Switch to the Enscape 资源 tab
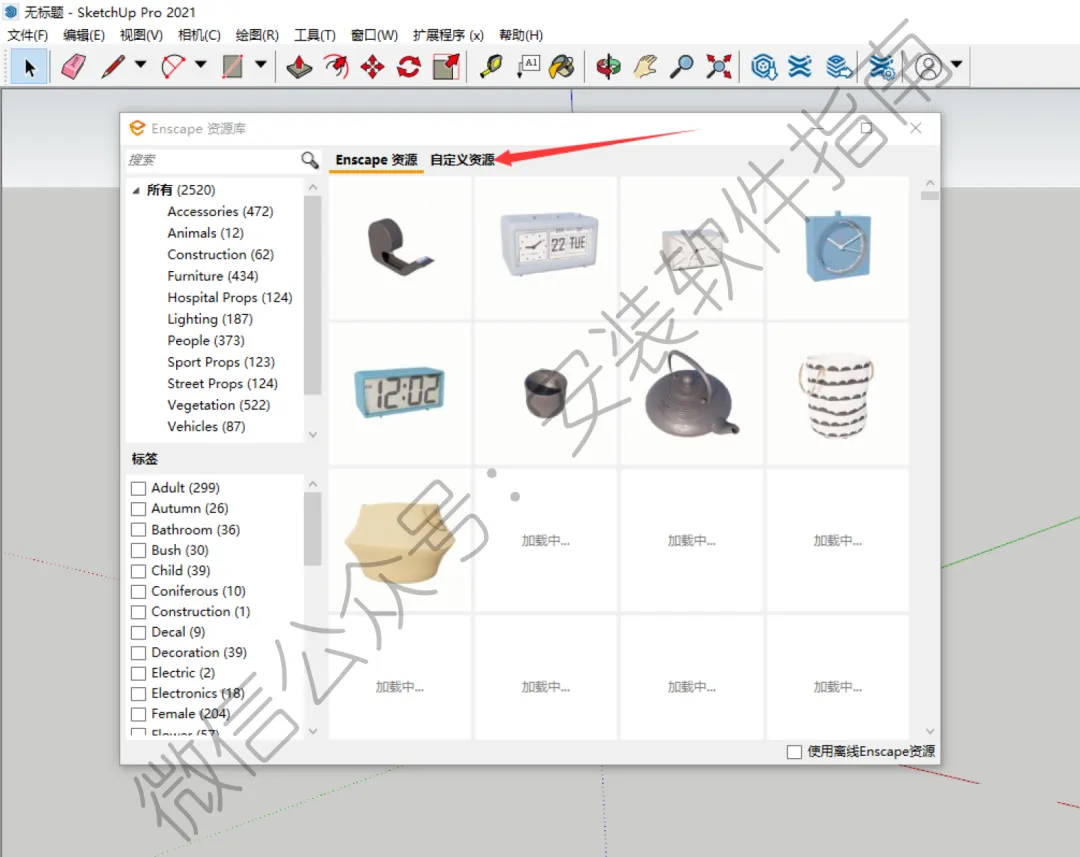 click(376, 160)
